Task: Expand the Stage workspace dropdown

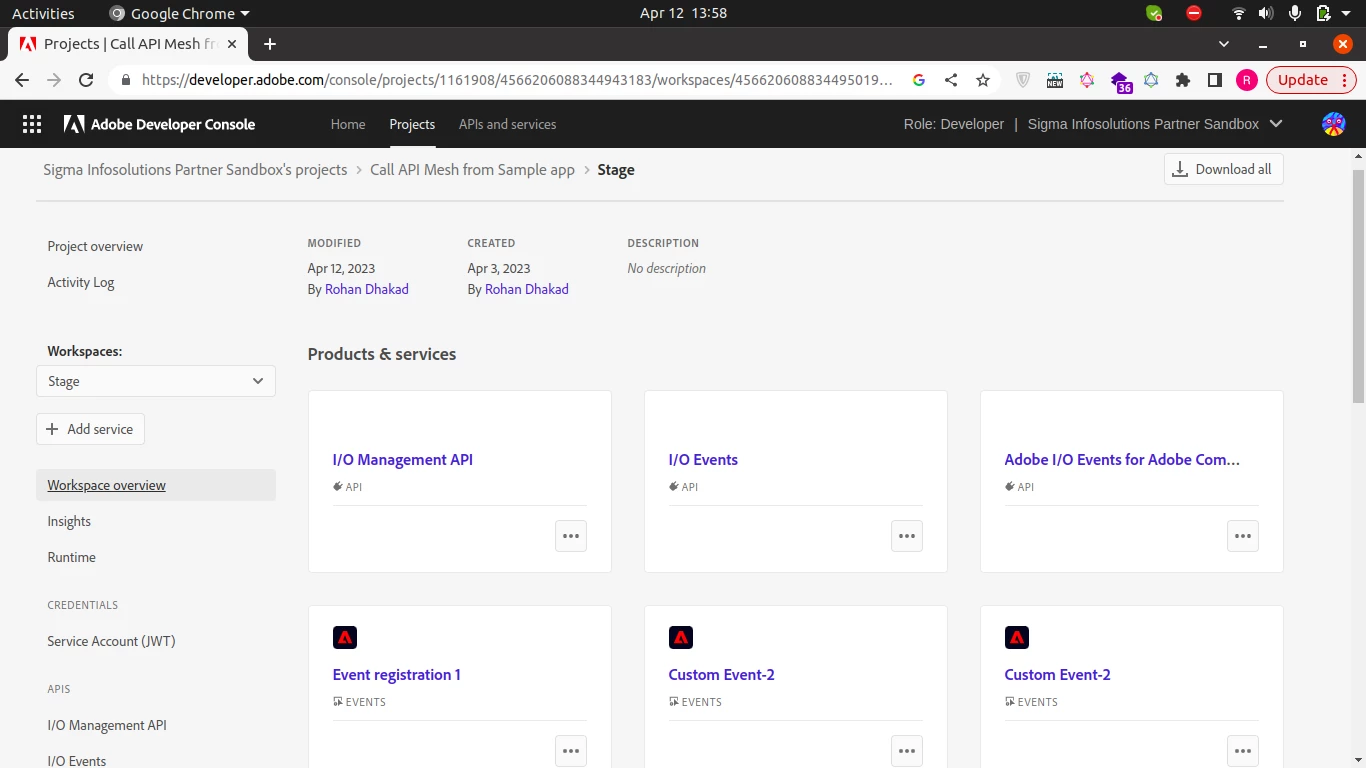Action: click(156, 381)
